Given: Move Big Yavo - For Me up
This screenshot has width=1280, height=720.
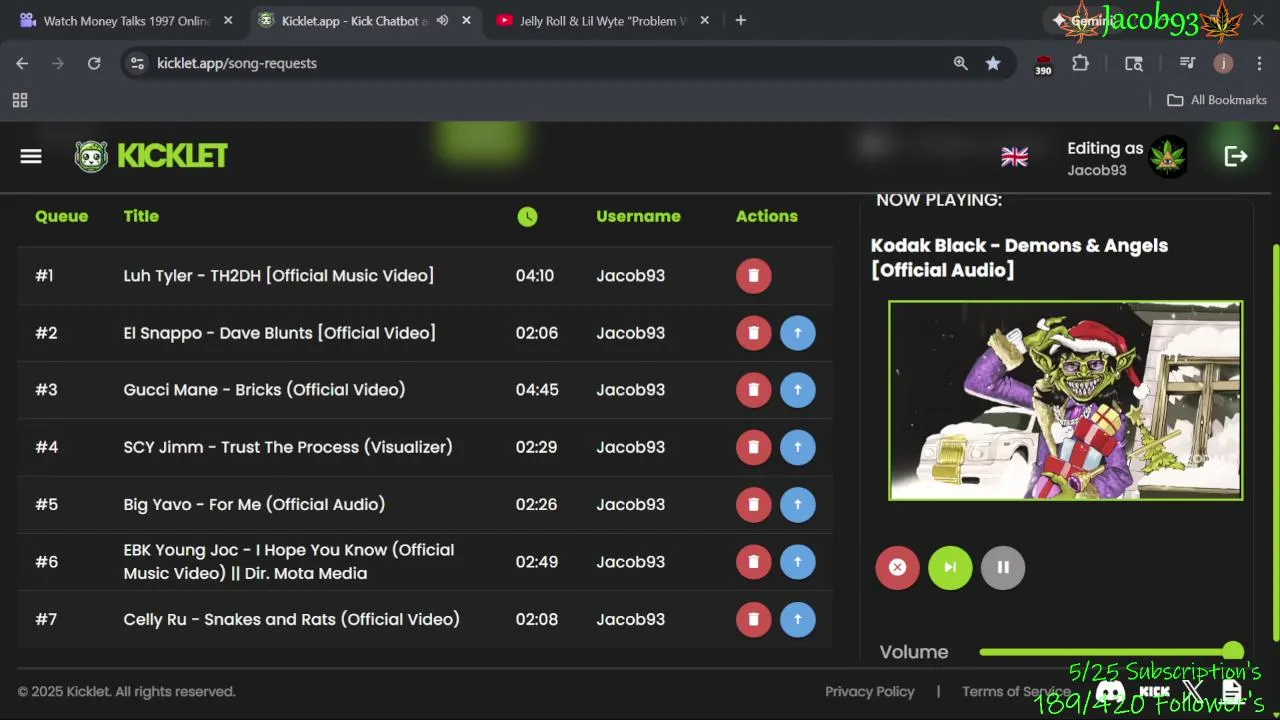Looking at the screenshot, I should (x=797, y=504).
